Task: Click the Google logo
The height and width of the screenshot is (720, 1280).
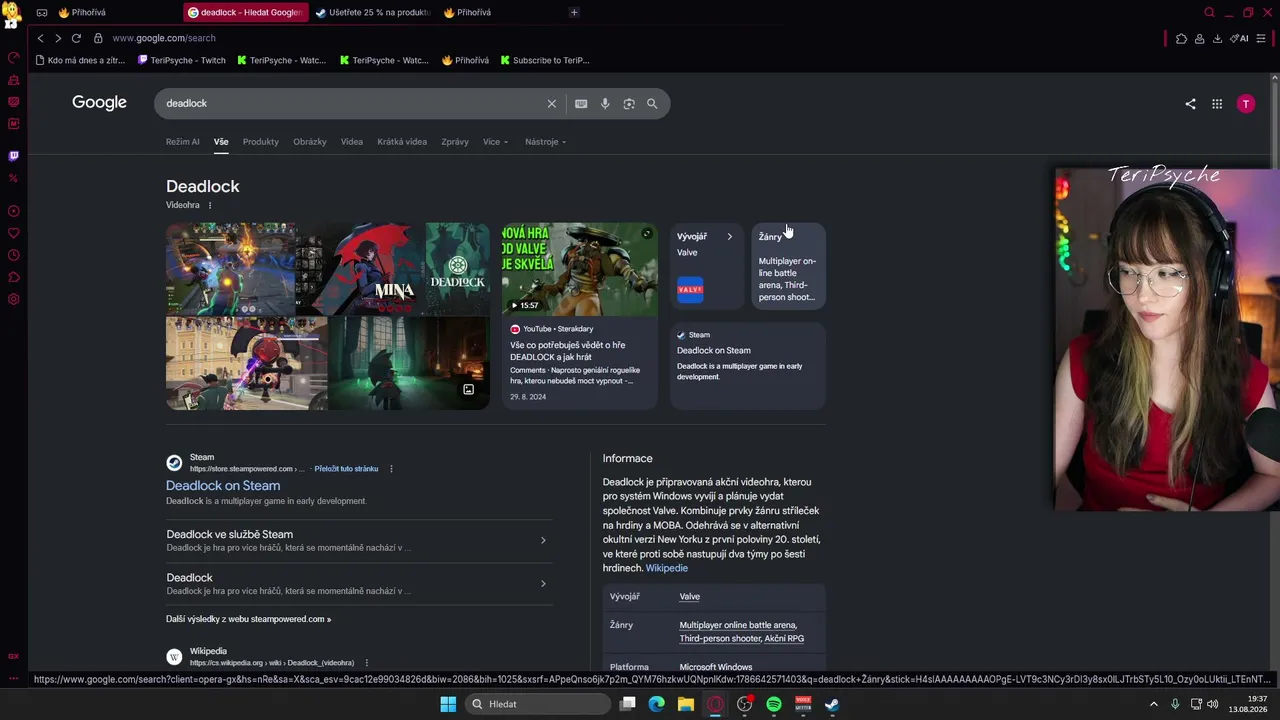Action: pyautogui.click(x=99, y=102)
